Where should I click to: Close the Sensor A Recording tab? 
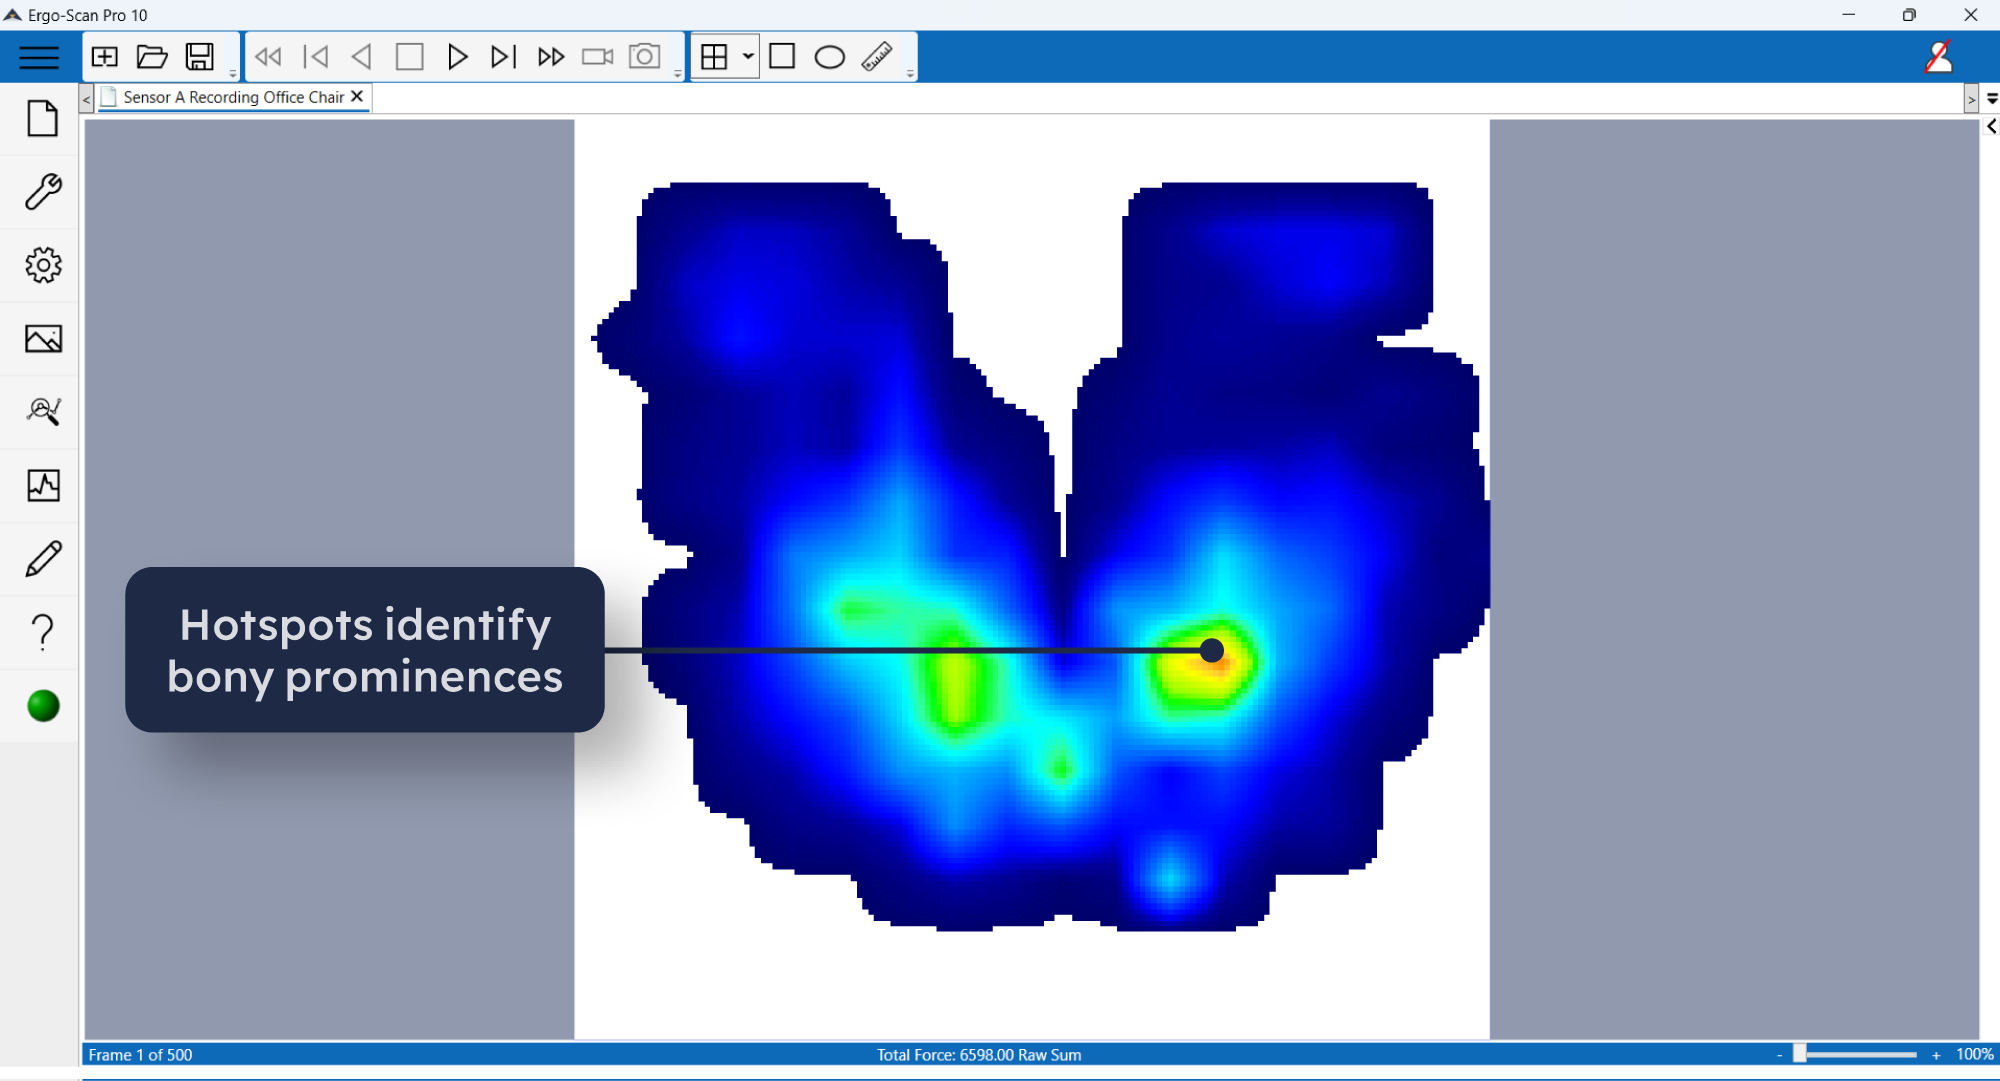pos(357,97)
